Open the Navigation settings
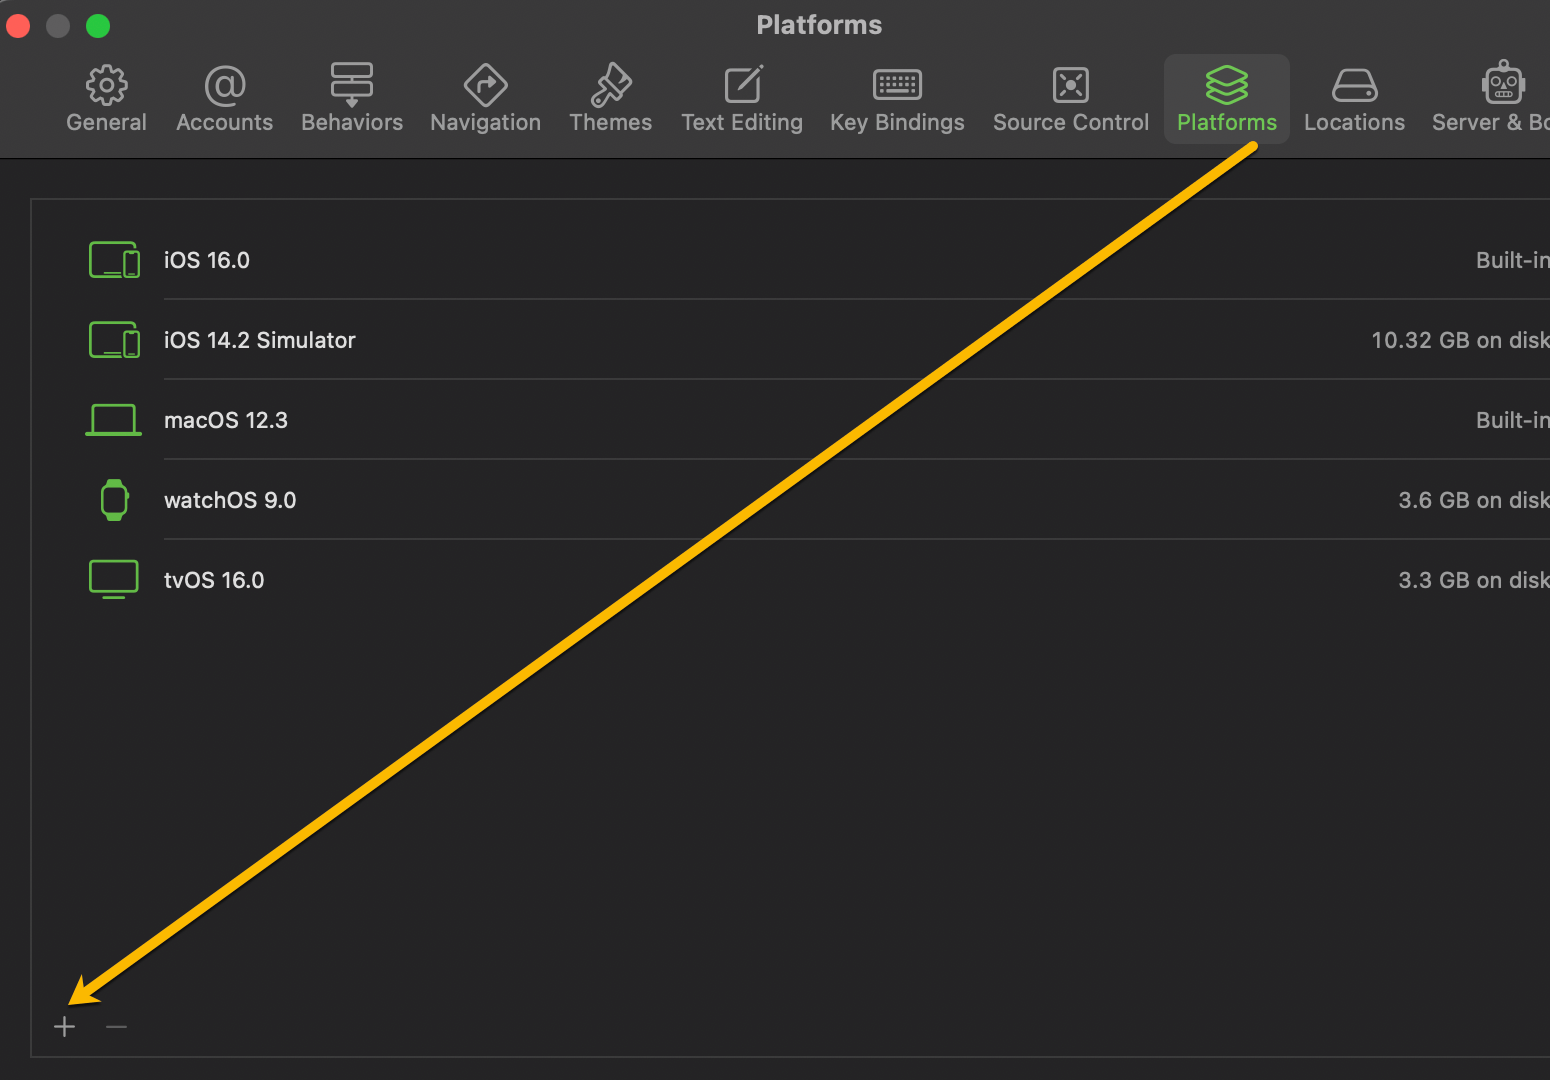 485,97
